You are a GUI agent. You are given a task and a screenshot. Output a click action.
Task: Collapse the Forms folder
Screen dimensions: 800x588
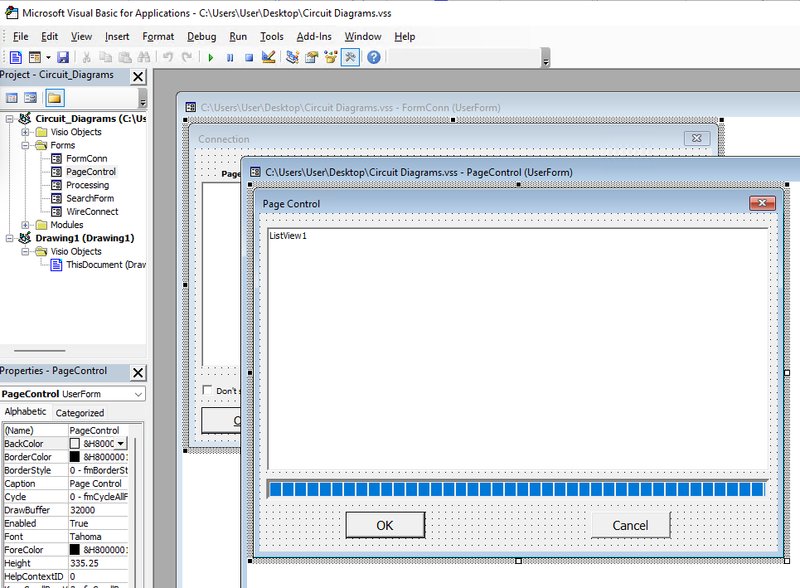(24, 145)
